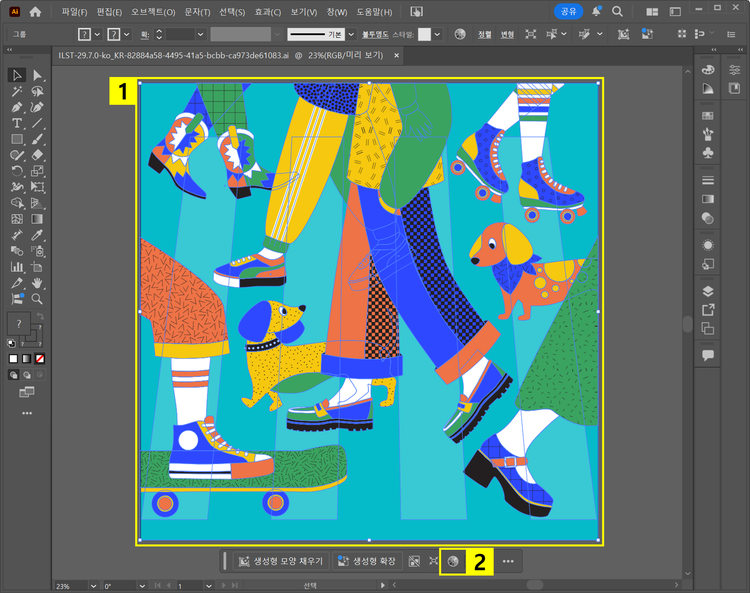Open the 효과(C) menu
Screen dimensions: 750x593
[x=267, y=12]
